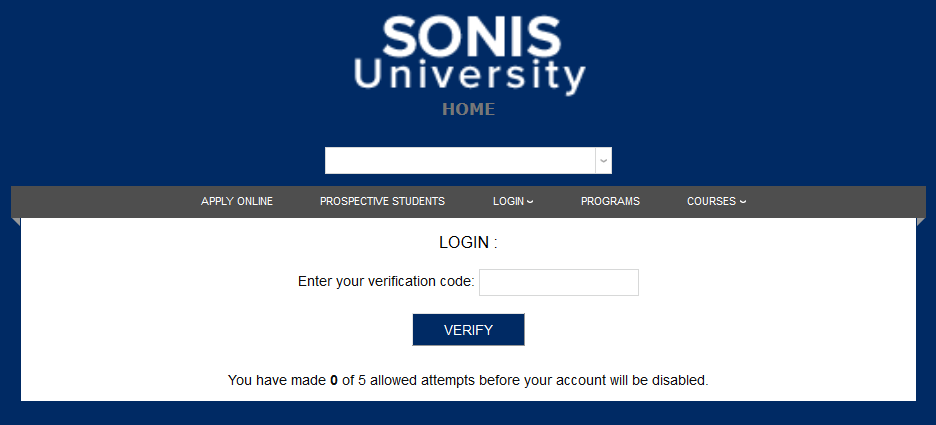Click the 'LOGIN :' heading

468,243
